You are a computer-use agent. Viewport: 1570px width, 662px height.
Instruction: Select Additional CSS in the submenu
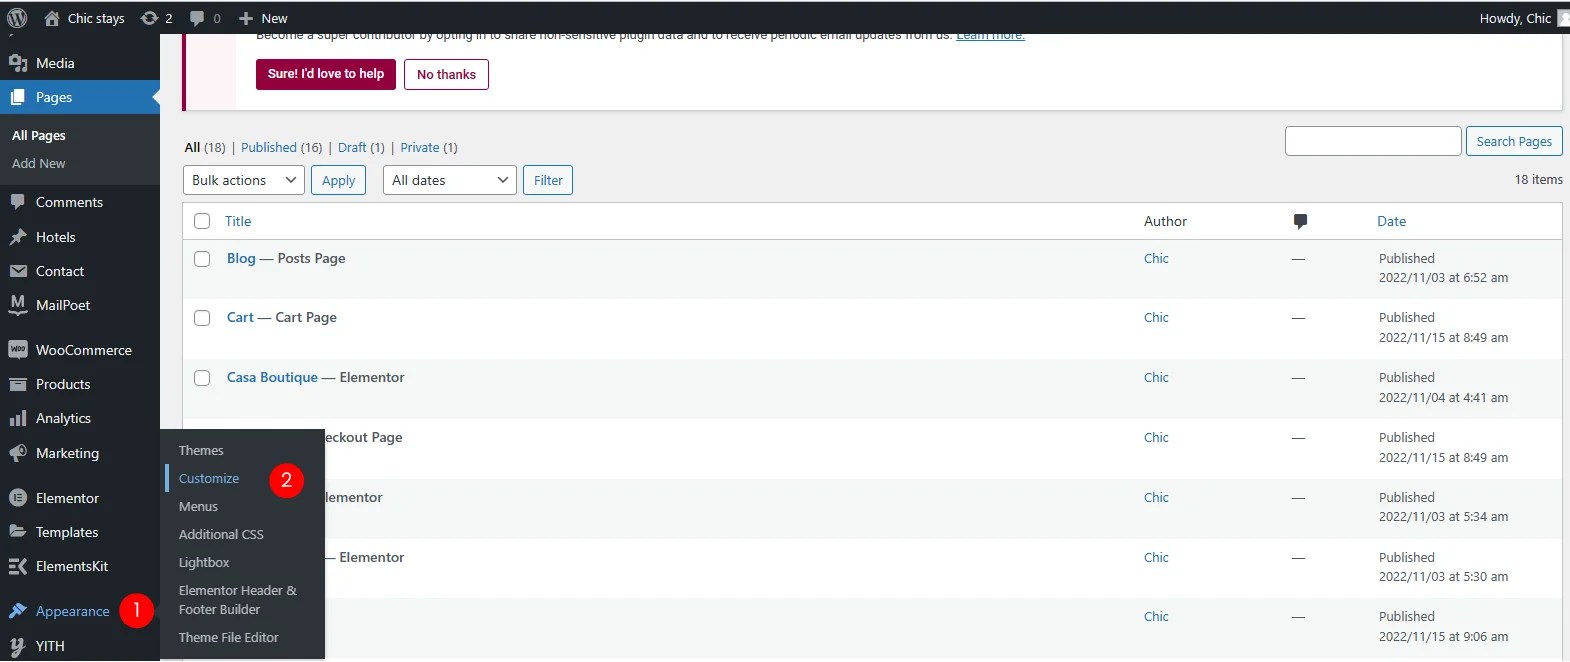pos(221,535)
